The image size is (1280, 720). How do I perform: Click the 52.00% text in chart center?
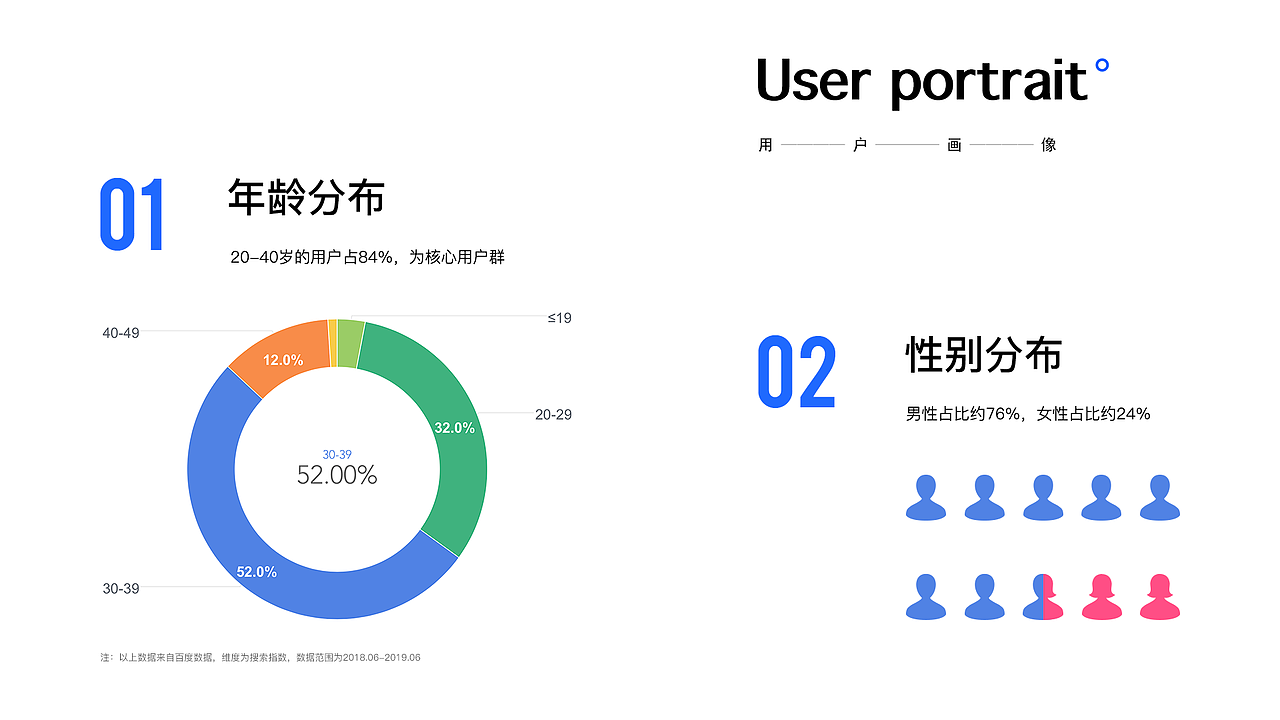[x=335, y=475]
